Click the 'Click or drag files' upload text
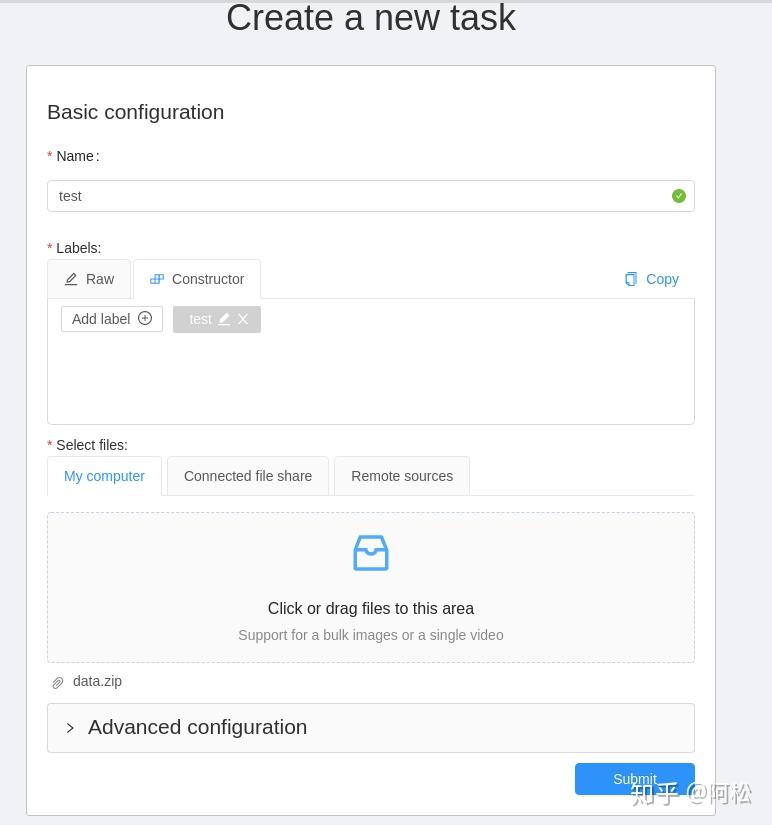Image resolution: width=772 pixels, height=825 pixels. (x=371, y=608)
